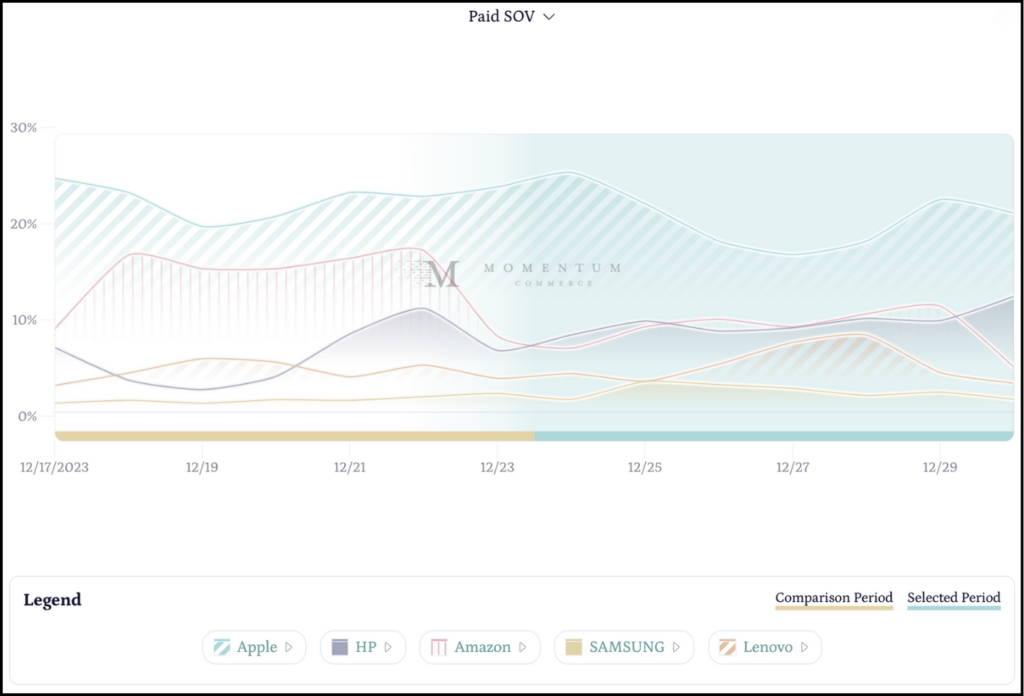Click the teal selected period bar under chart
This screenshot has width=1024, height=696.
[773, 436]
